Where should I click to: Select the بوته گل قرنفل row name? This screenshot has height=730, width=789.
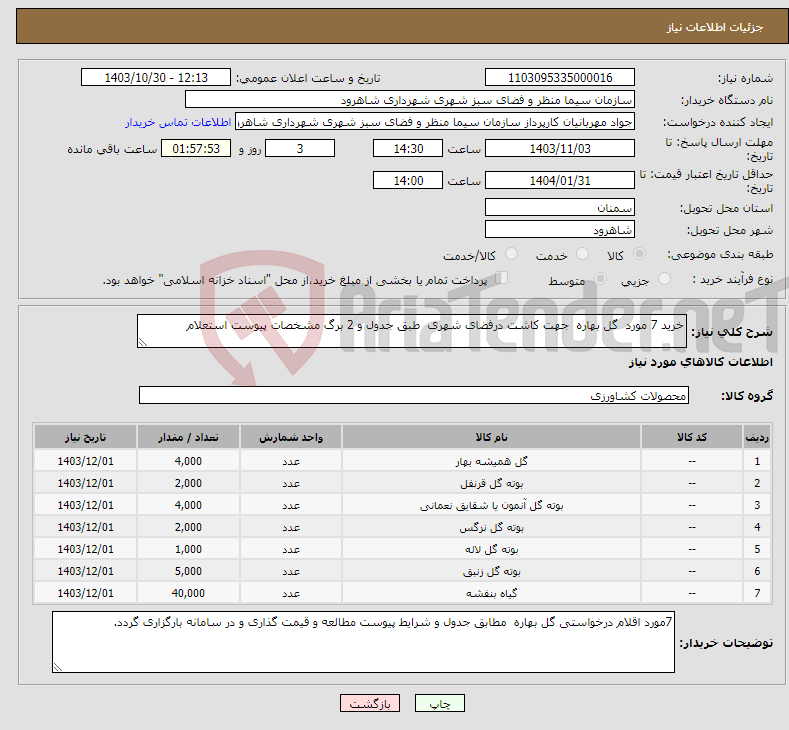pos(492,483)
